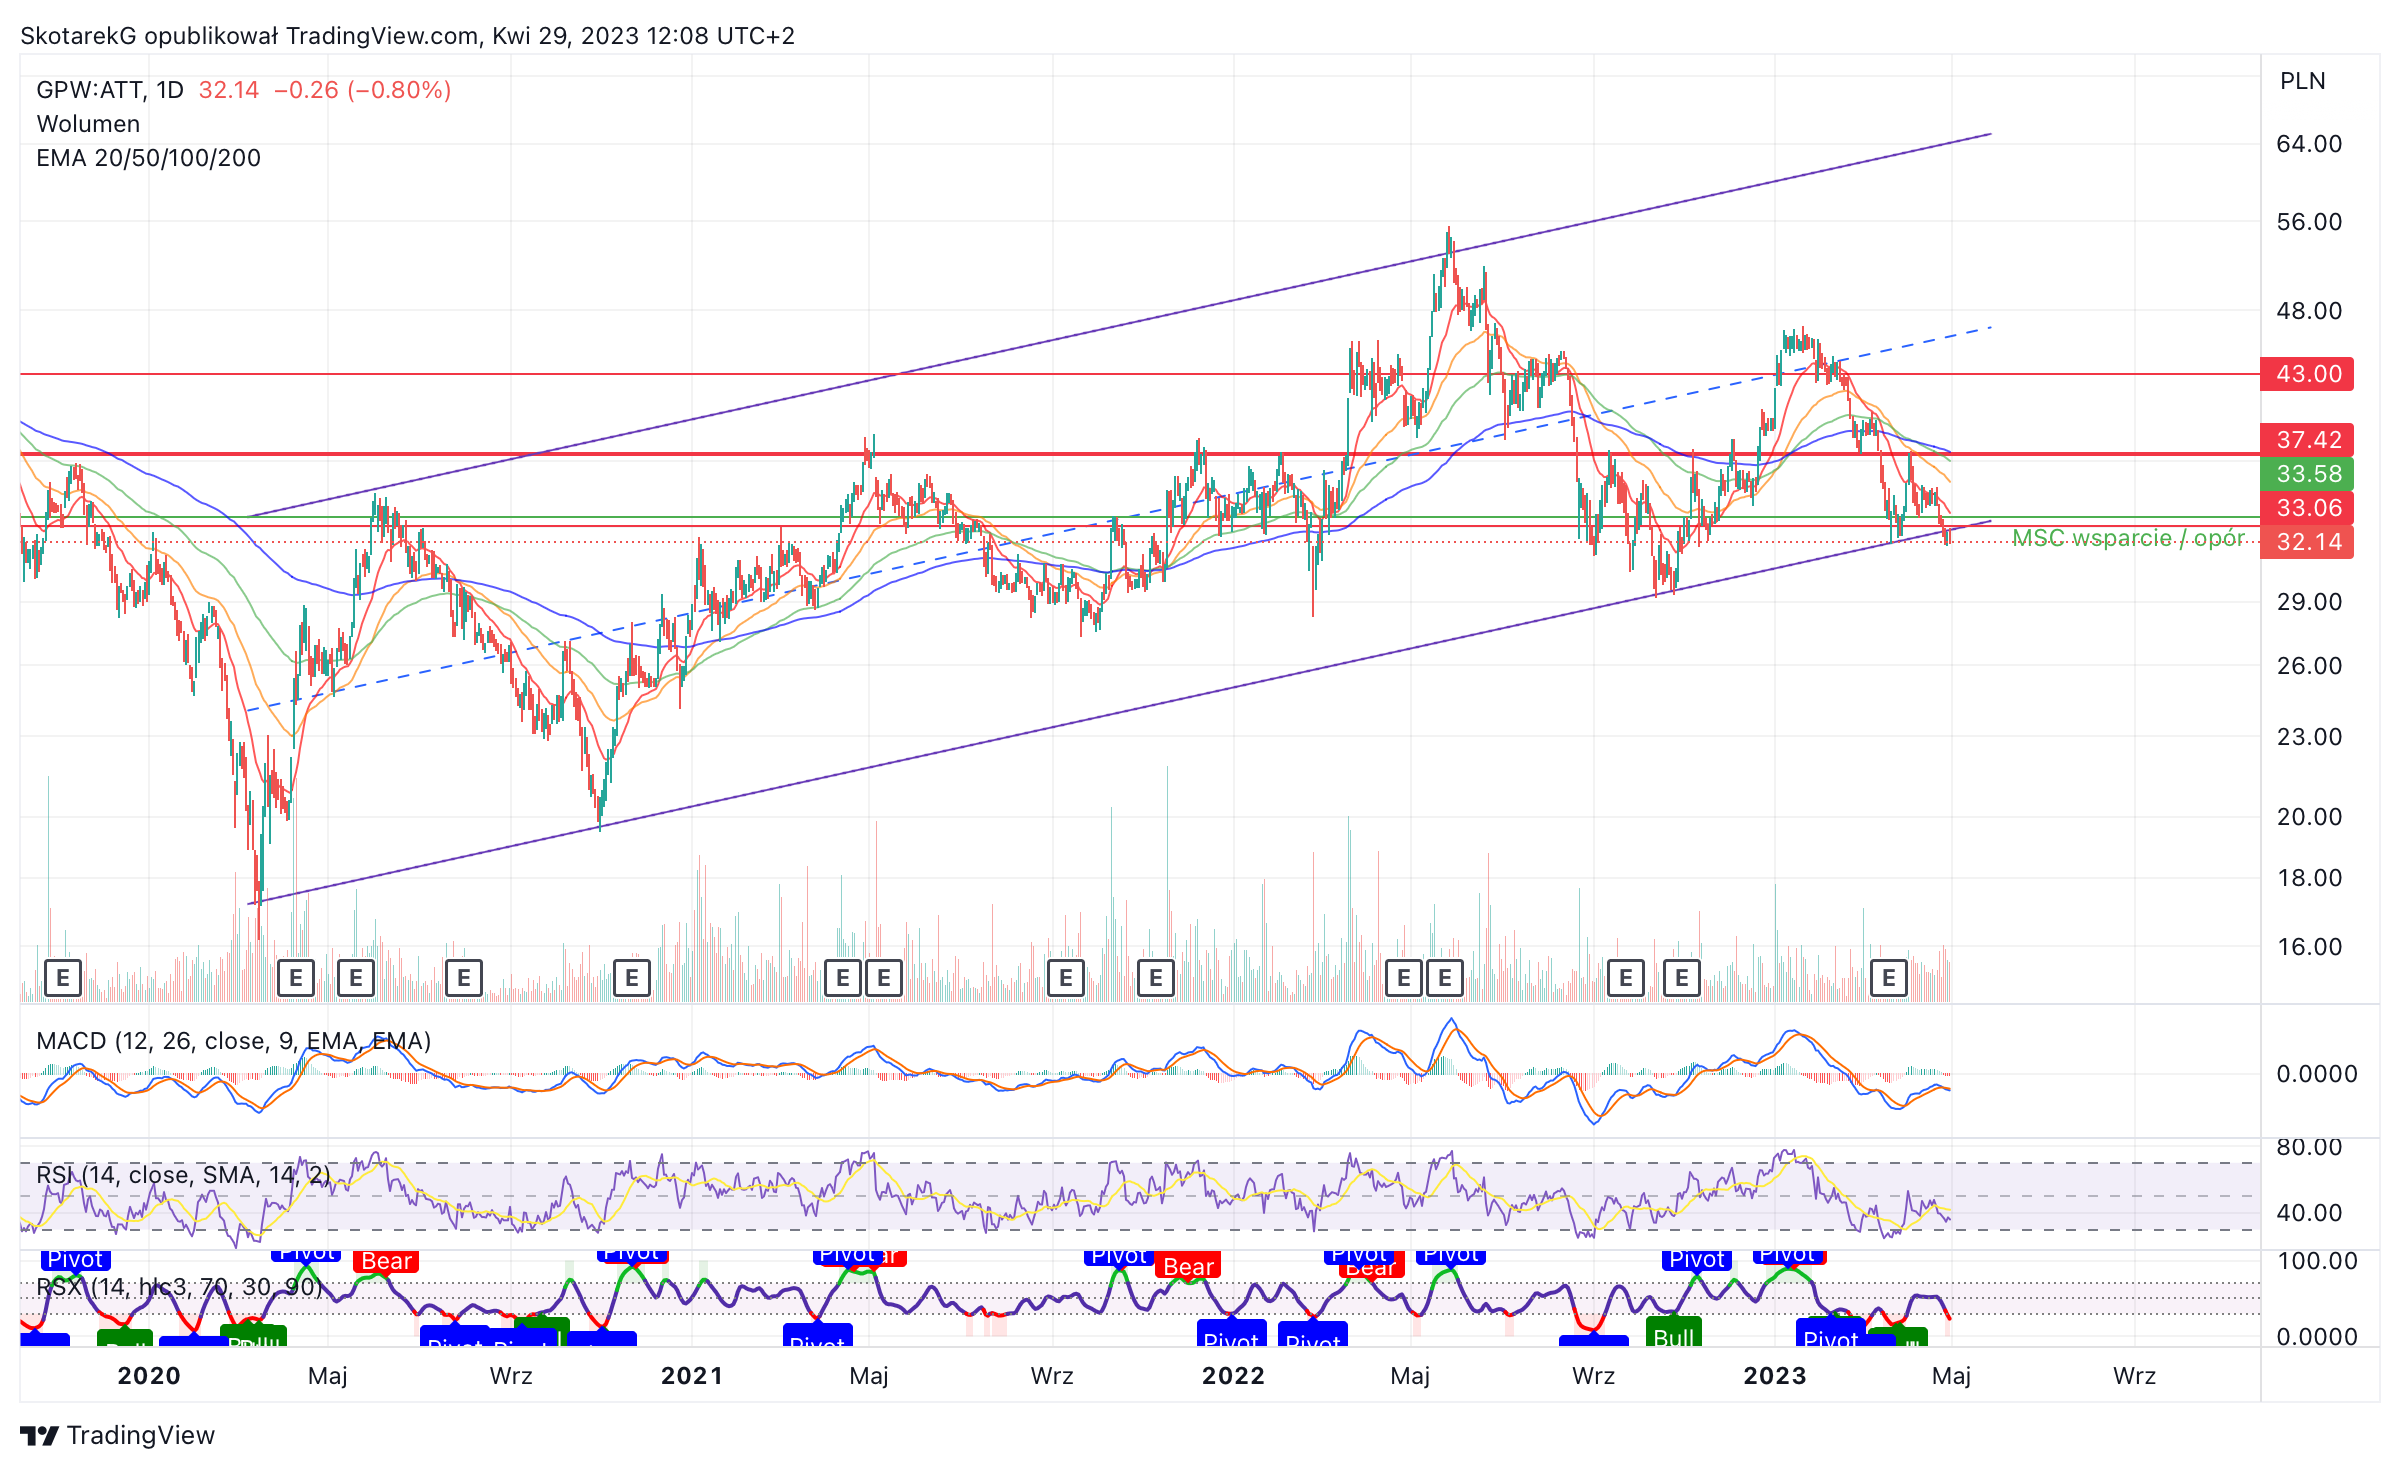Select the red 33.06 price label
Screen dimensions: 2400x1472
pyautogui.click(x=2307, y=508)
